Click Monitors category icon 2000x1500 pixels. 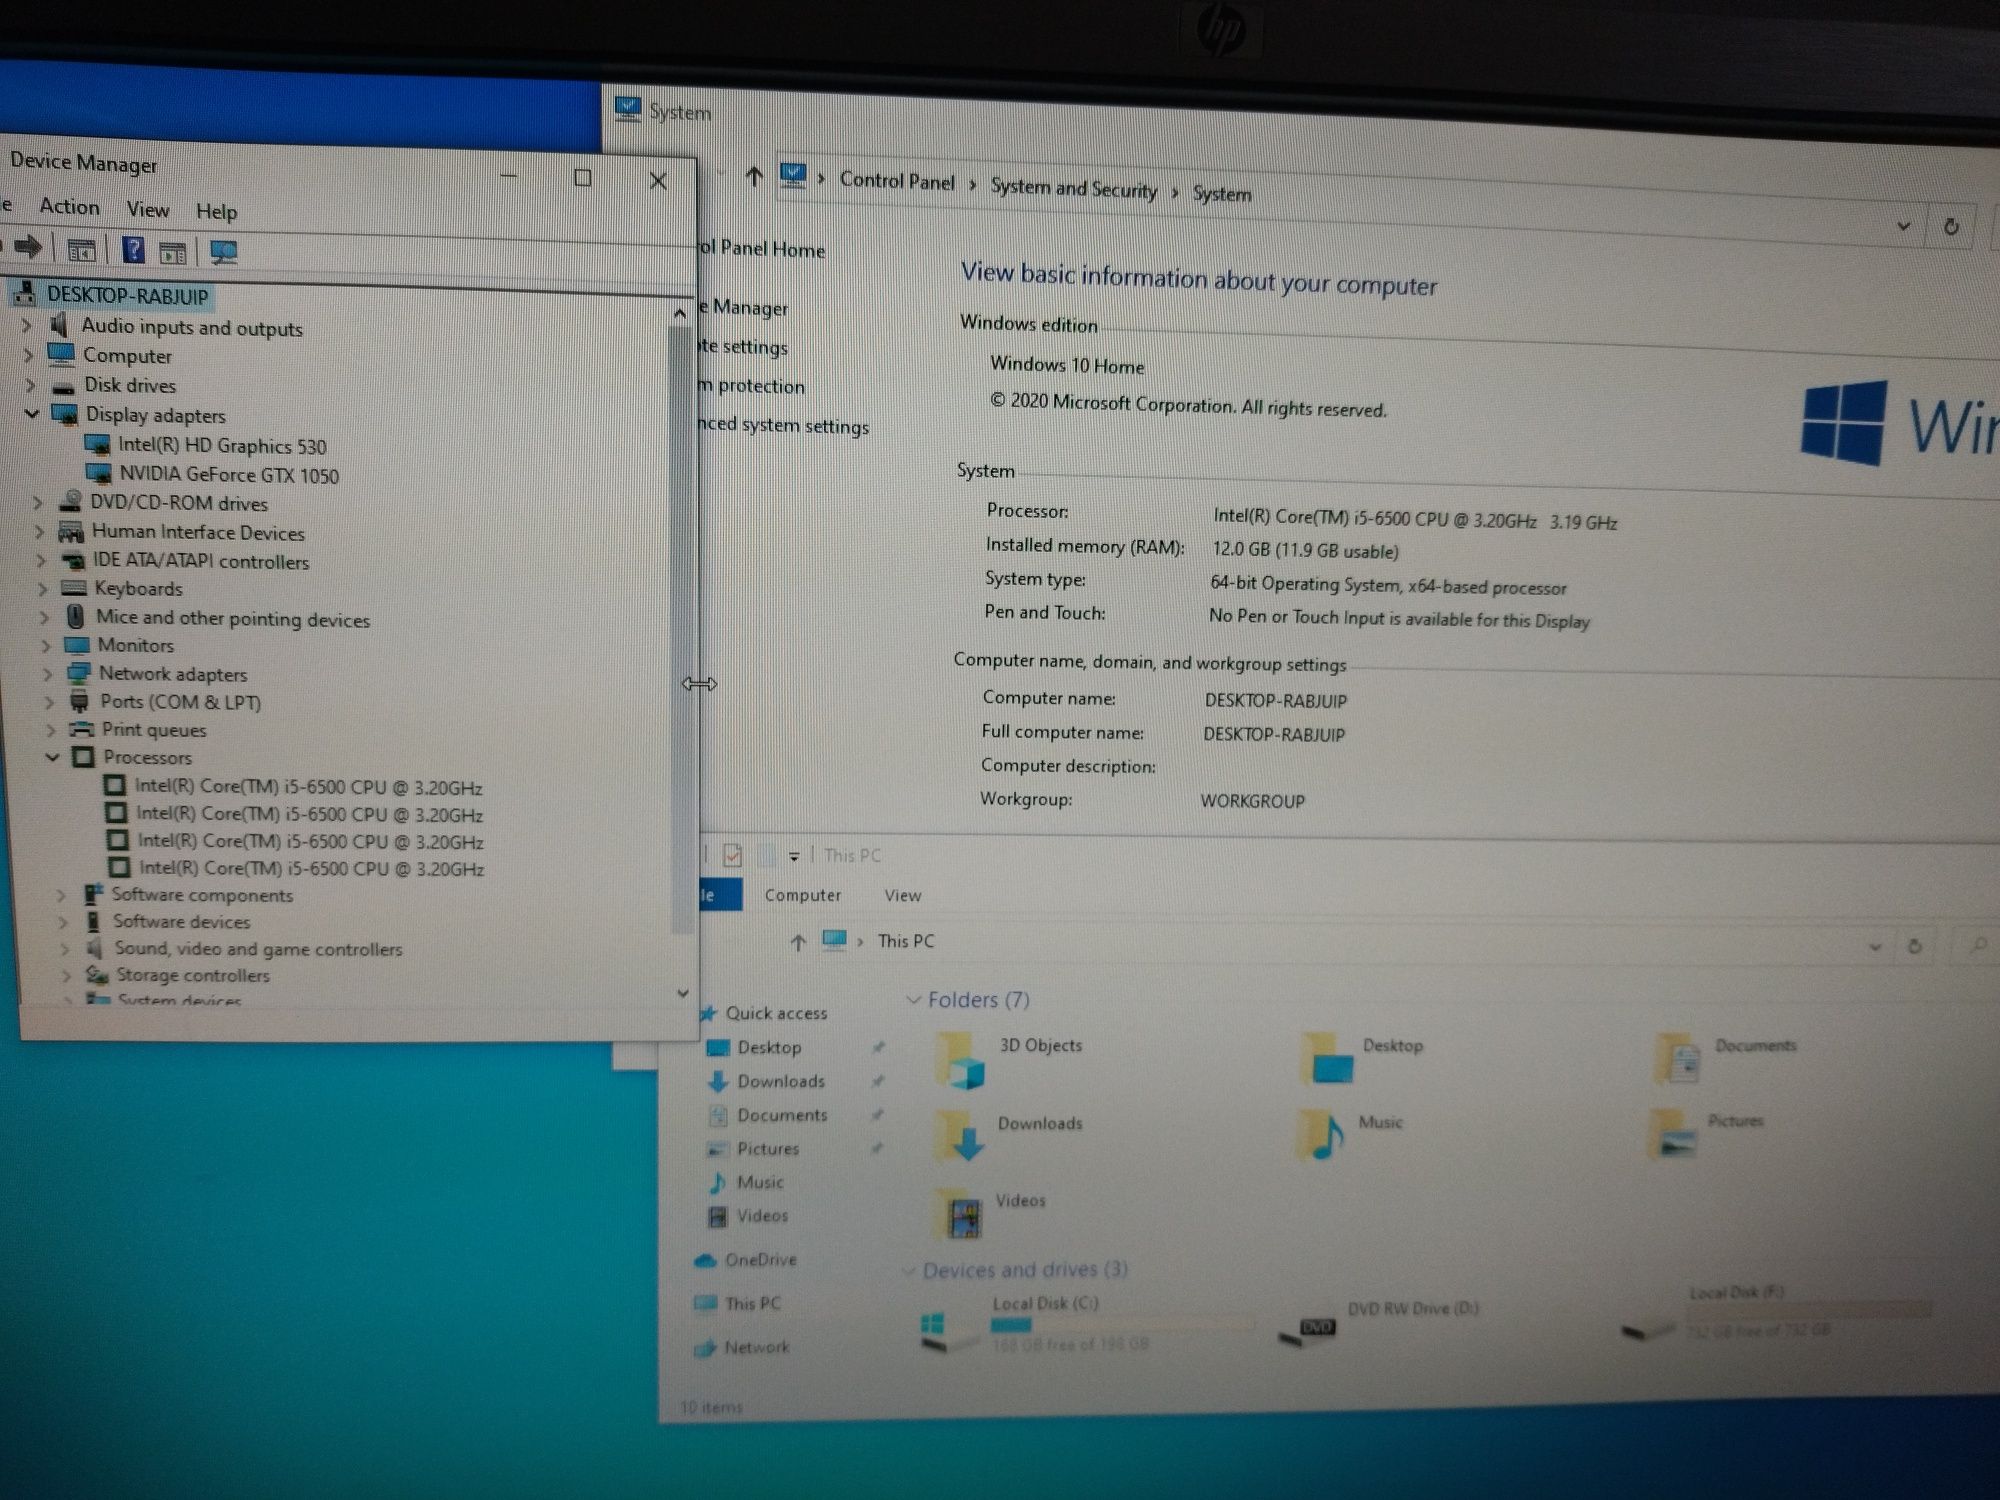coord(77,645)
